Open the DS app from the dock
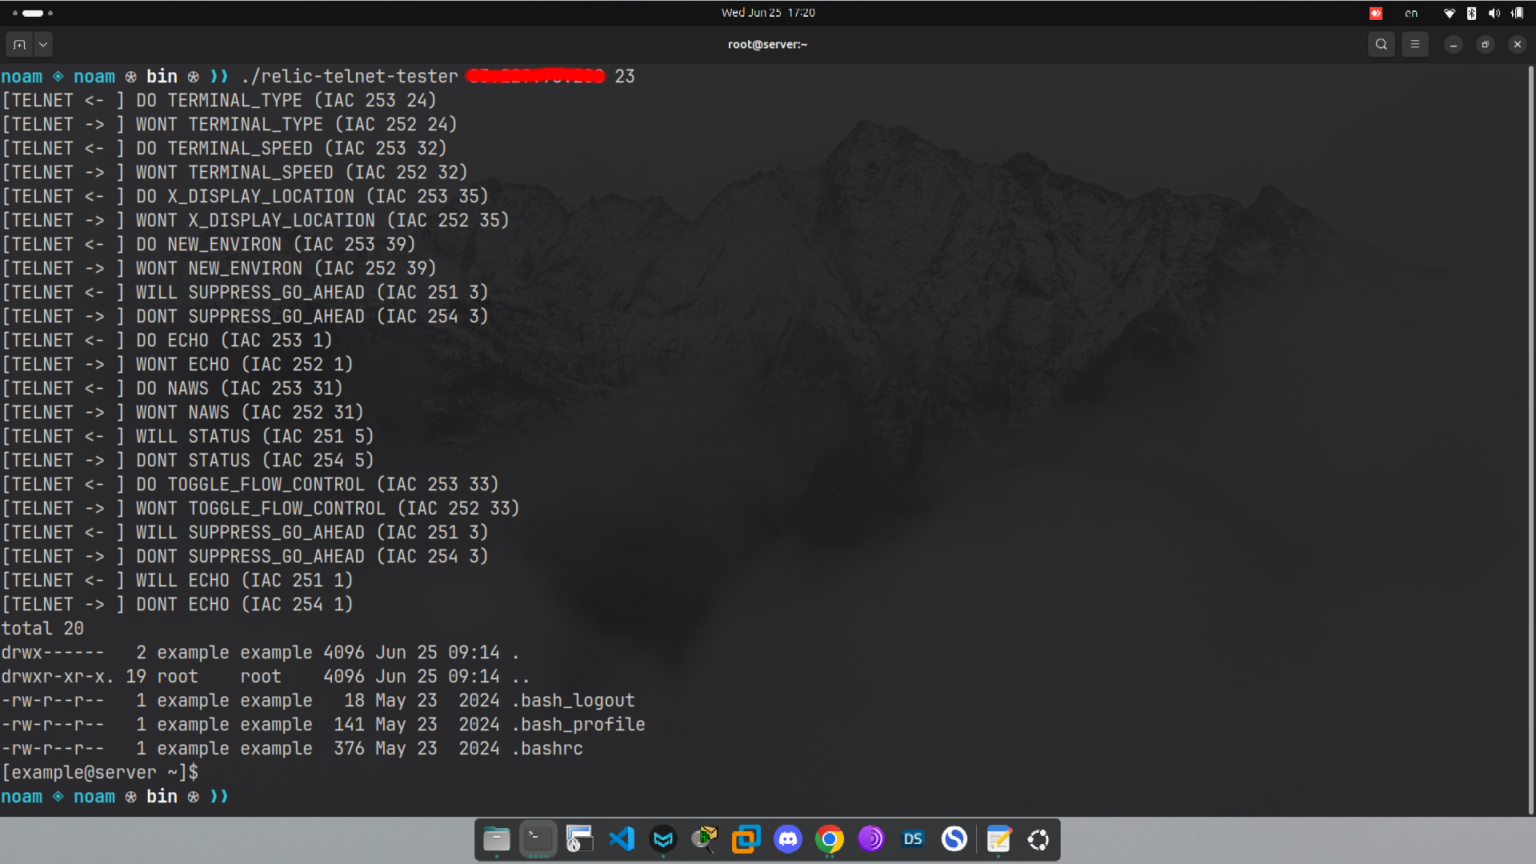 click(x=912, y=839)
